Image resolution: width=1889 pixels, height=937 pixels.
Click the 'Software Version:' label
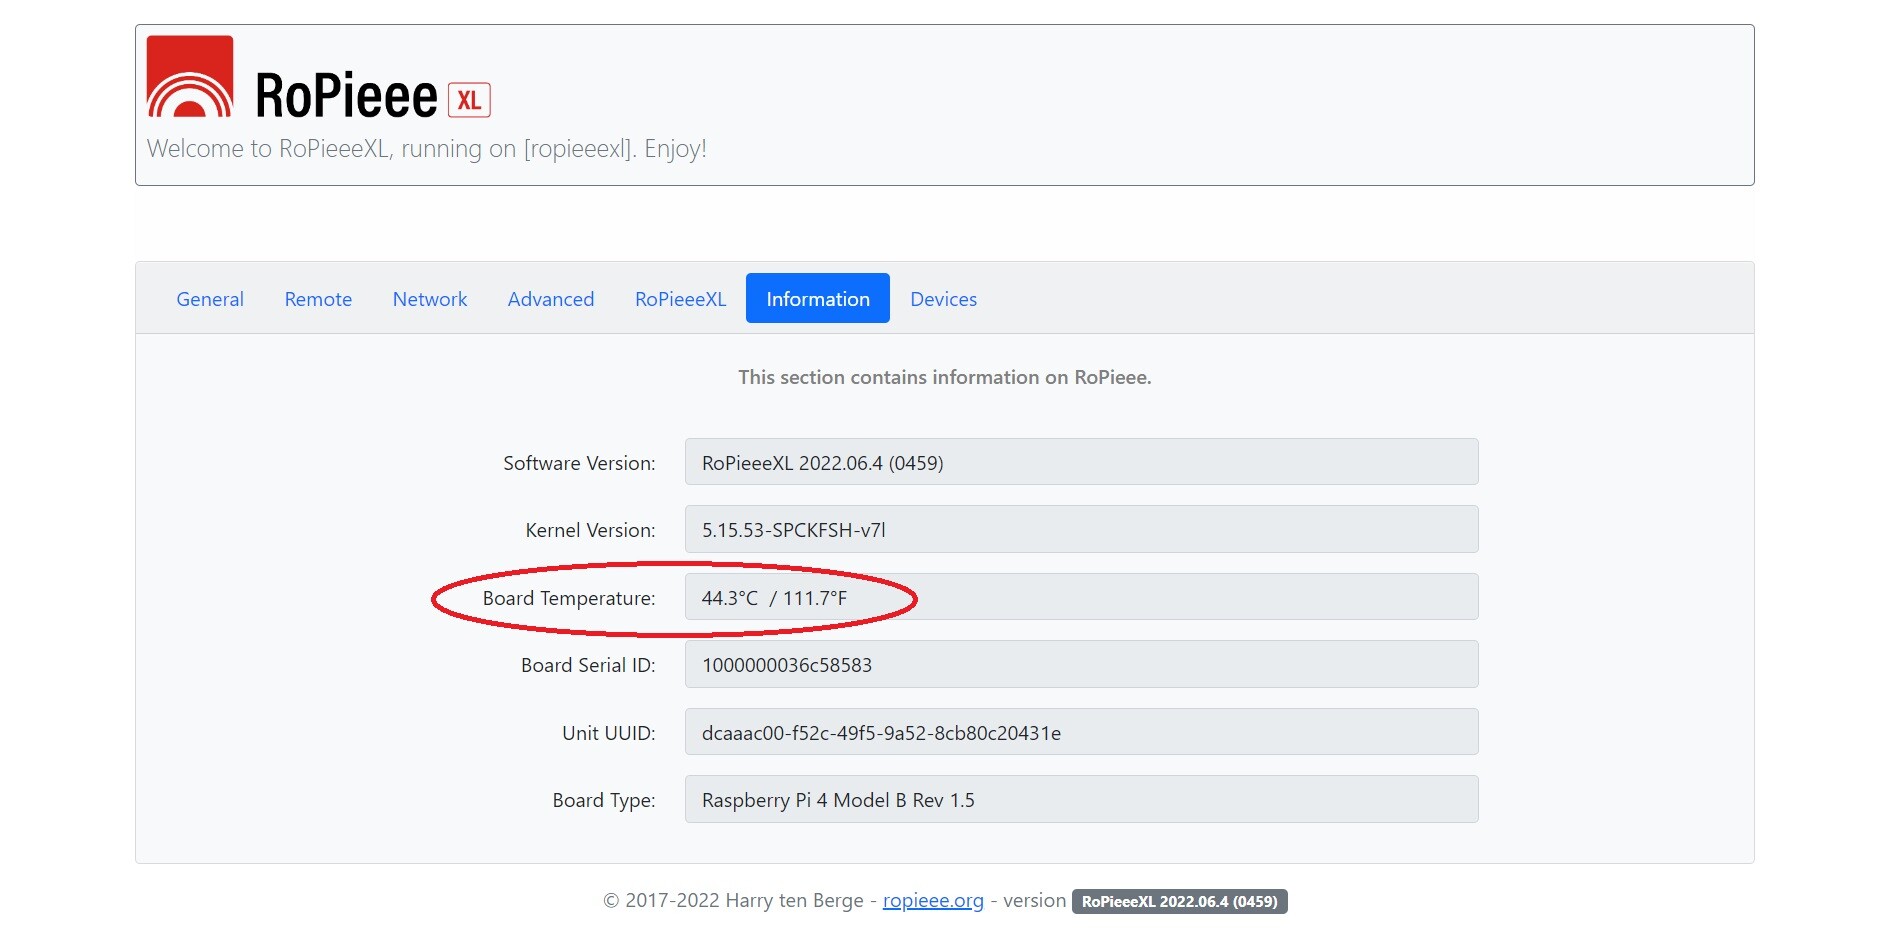pyautogui.click(x=579, y=463)
